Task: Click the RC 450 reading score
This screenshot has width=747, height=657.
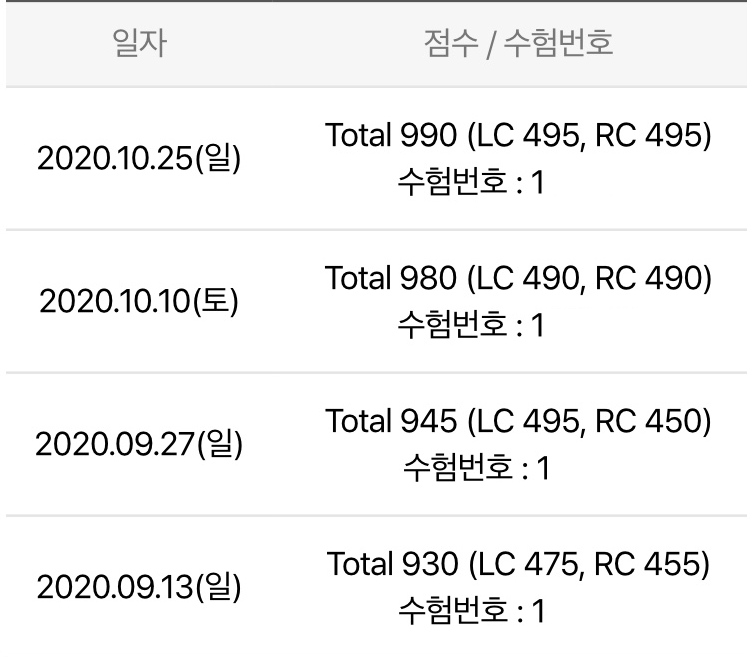Action: pyautogui.click(x=648, y=424)
